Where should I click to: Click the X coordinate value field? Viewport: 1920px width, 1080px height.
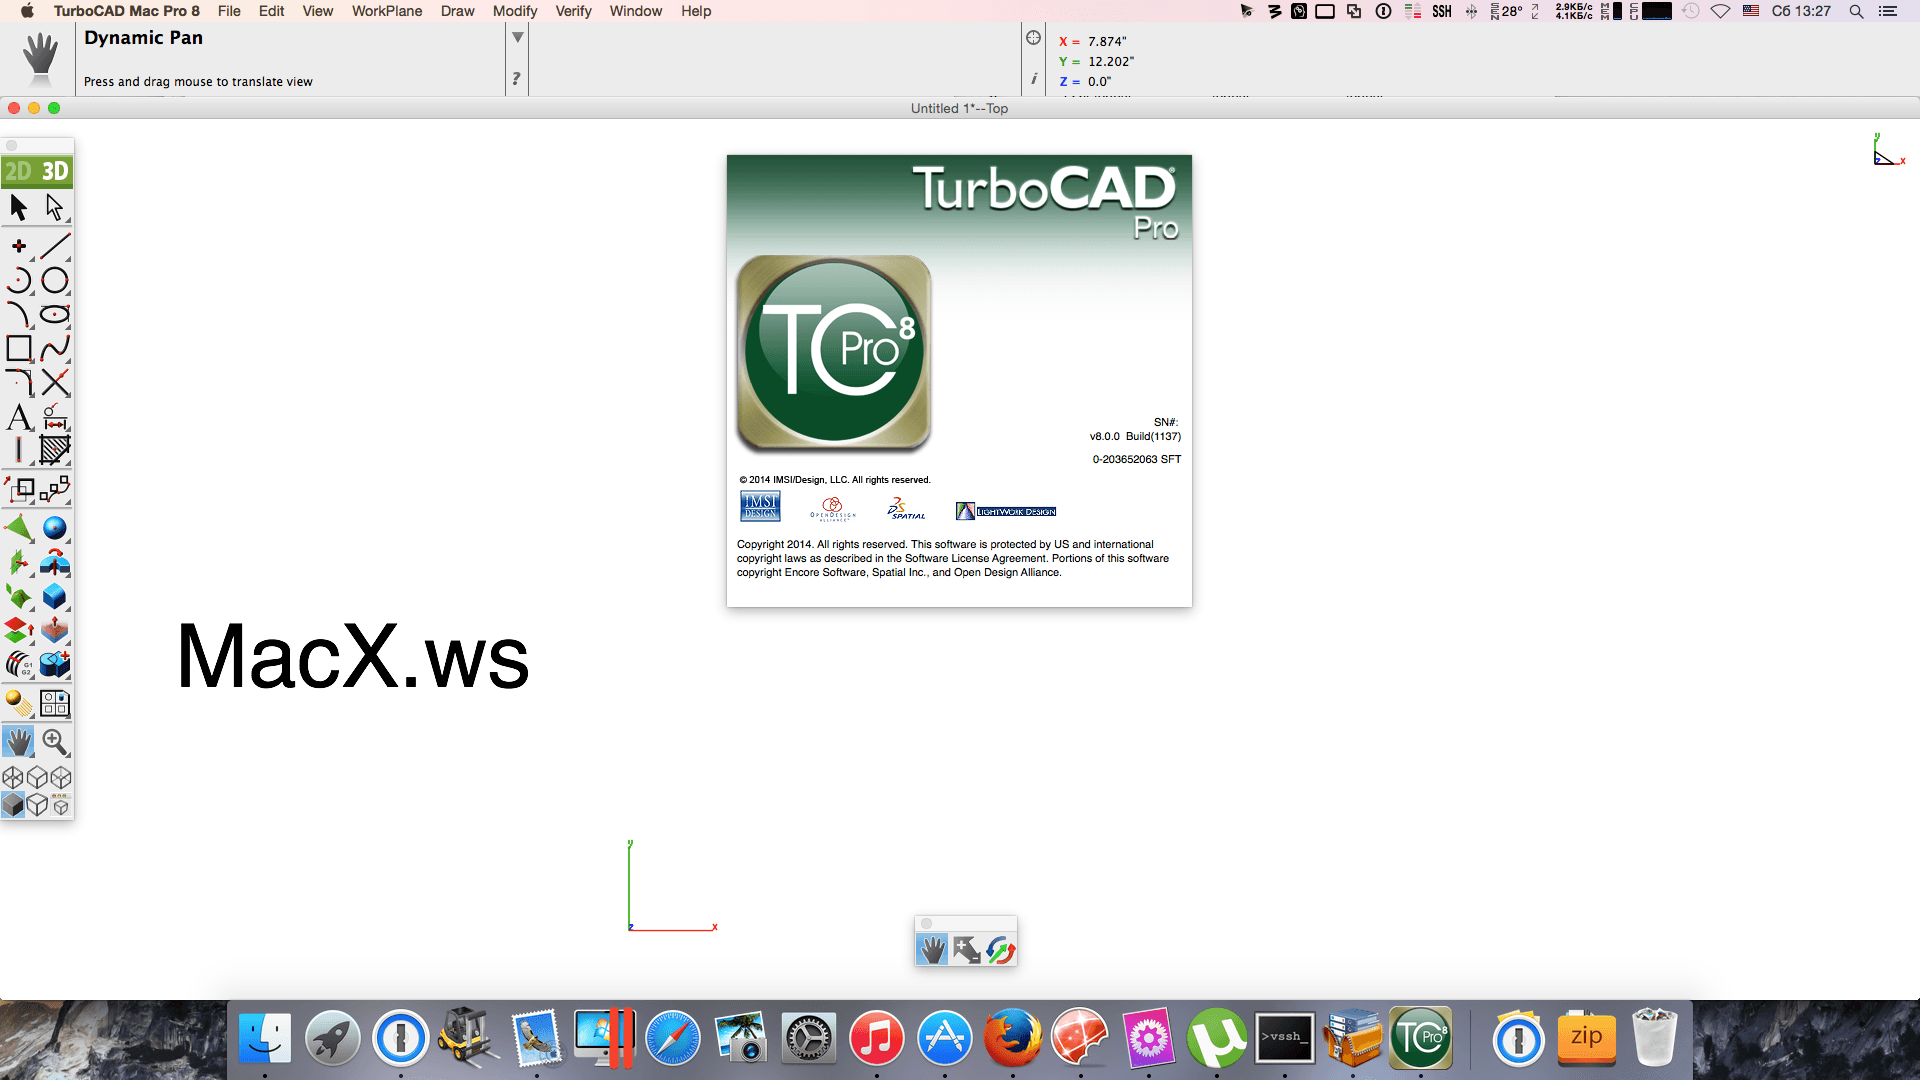point(1107,42)
